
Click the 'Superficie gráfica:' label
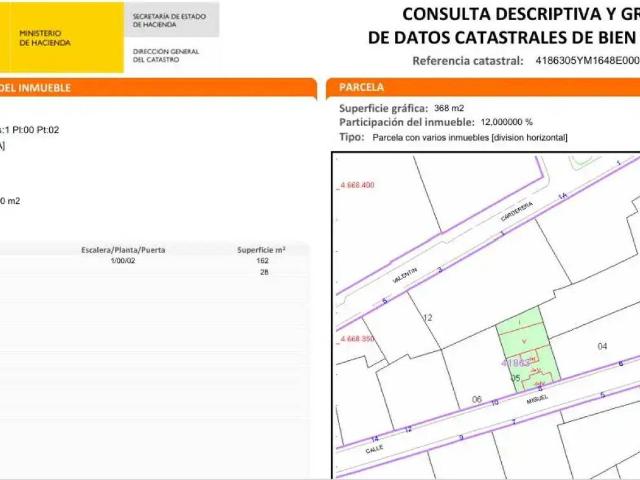[384, 109]
